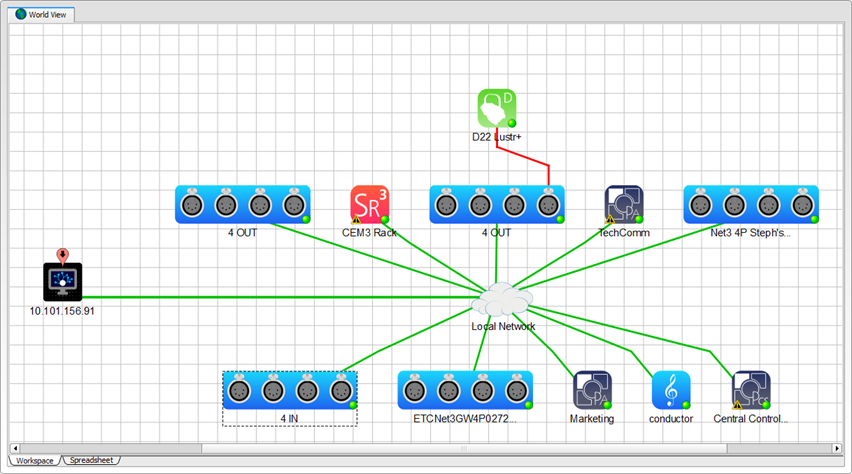Click the conductor treble clef icon
The height and width of the screenshot is (474, 852).
pyautogui.click(x=671, y=390)
